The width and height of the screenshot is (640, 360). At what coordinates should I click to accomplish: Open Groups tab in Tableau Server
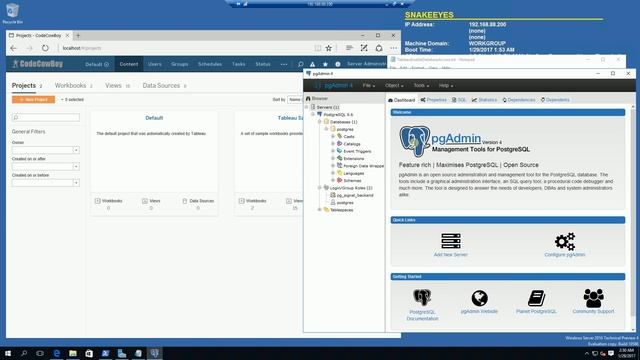coord(180,64)
